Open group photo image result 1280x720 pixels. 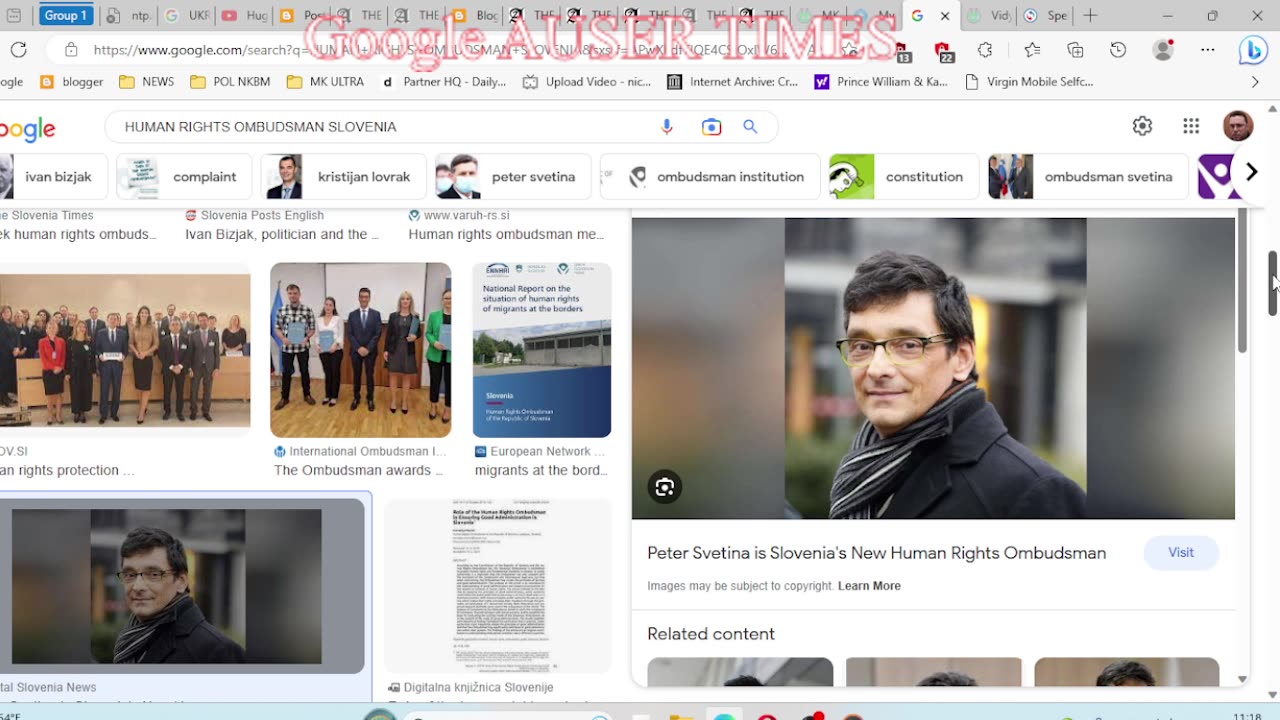pyautogui.click(x=125, y=350)
